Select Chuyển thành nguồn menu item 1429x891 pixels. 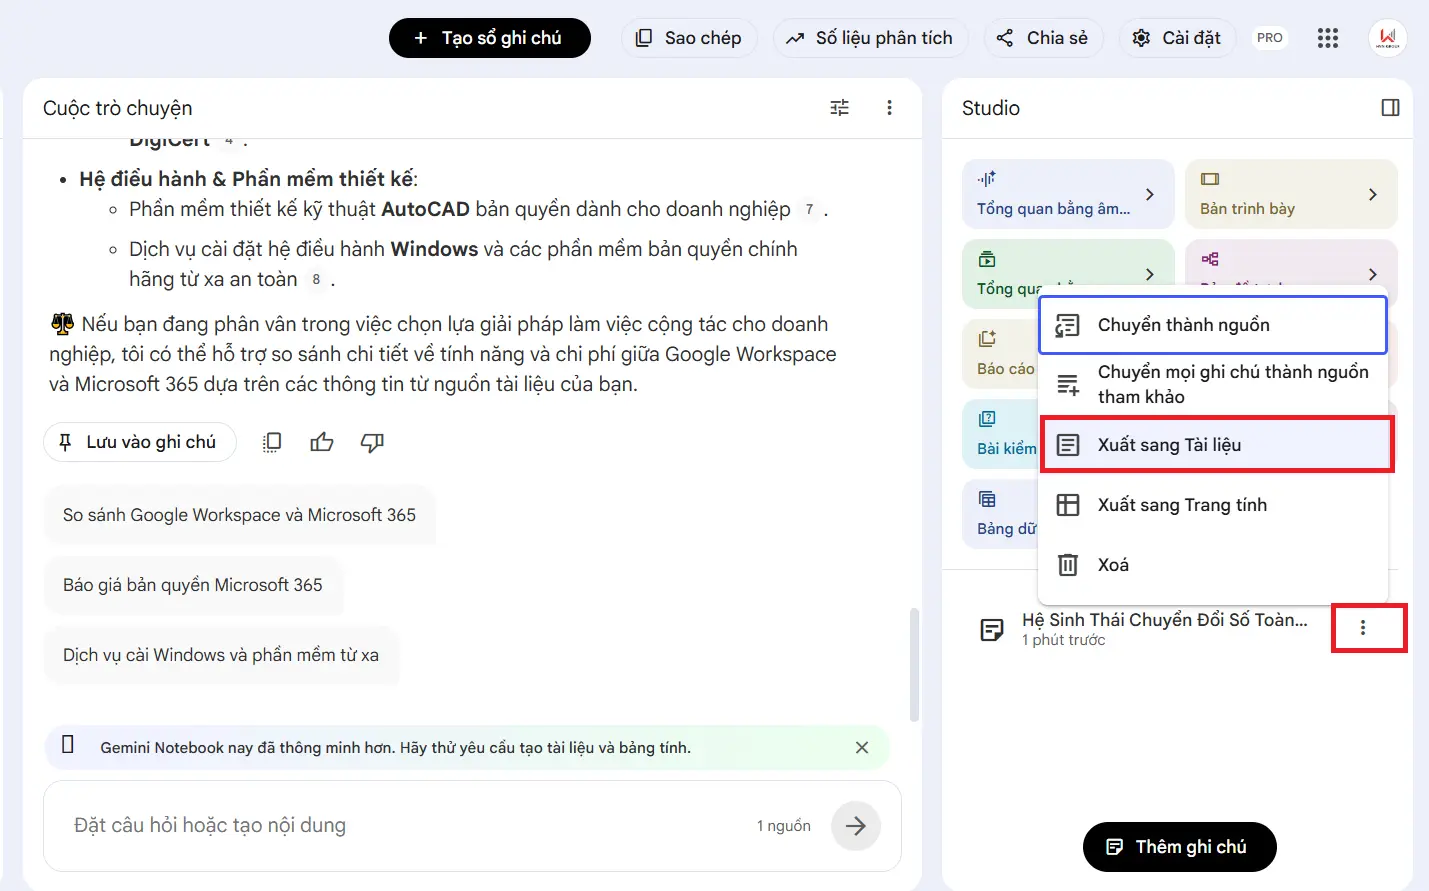tap(1213, 325)
